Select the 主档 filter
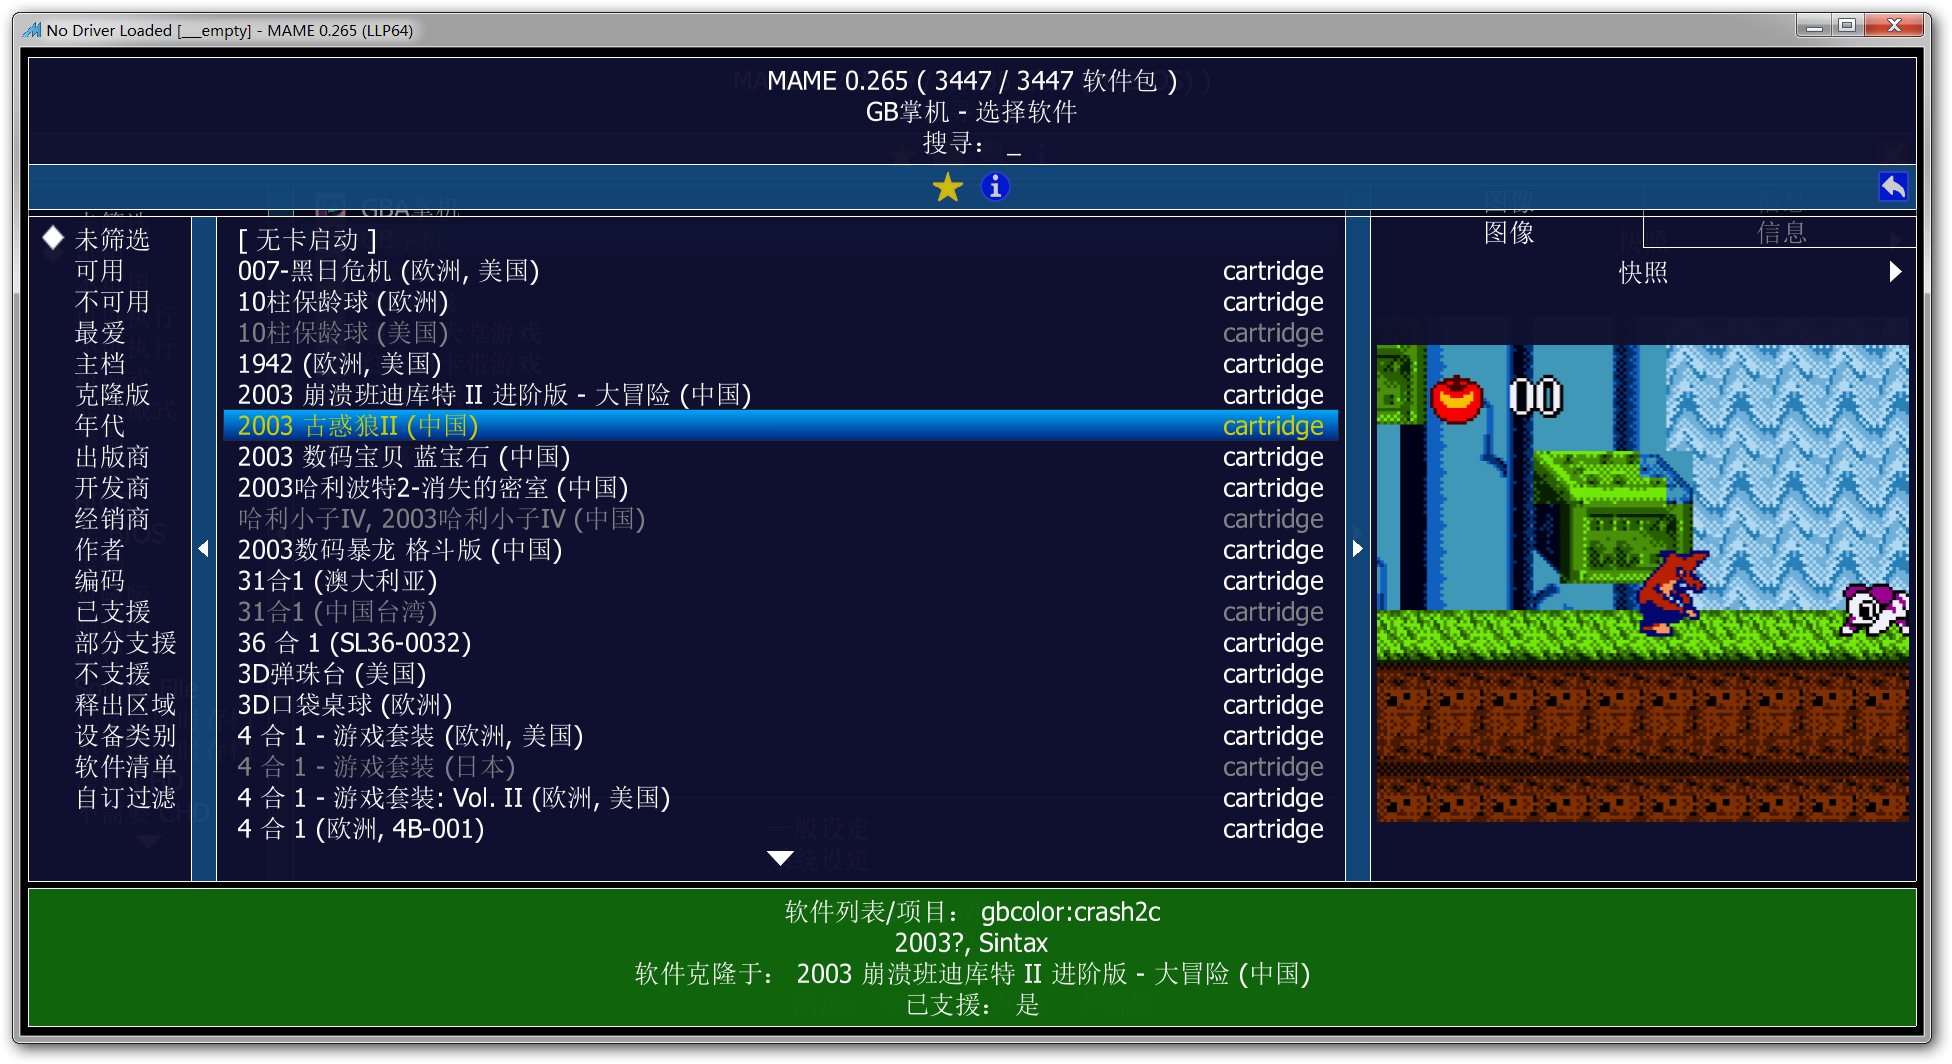 tap(99, 364)
